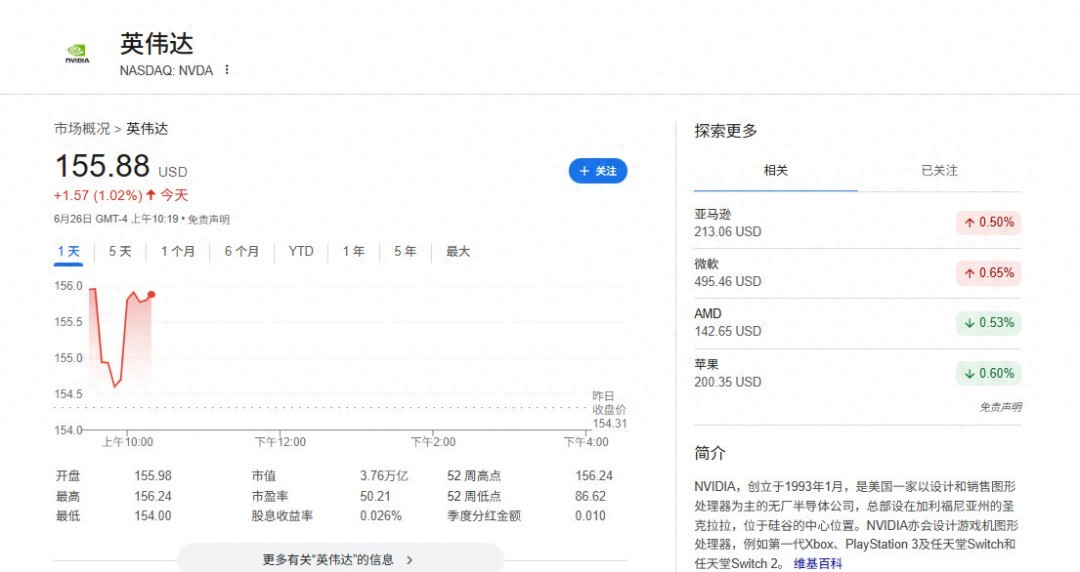The height and width of the screenshot is (572, 1080).
Task: Click 免责声明 below the related stocks list
Action: click(1000, 407)
